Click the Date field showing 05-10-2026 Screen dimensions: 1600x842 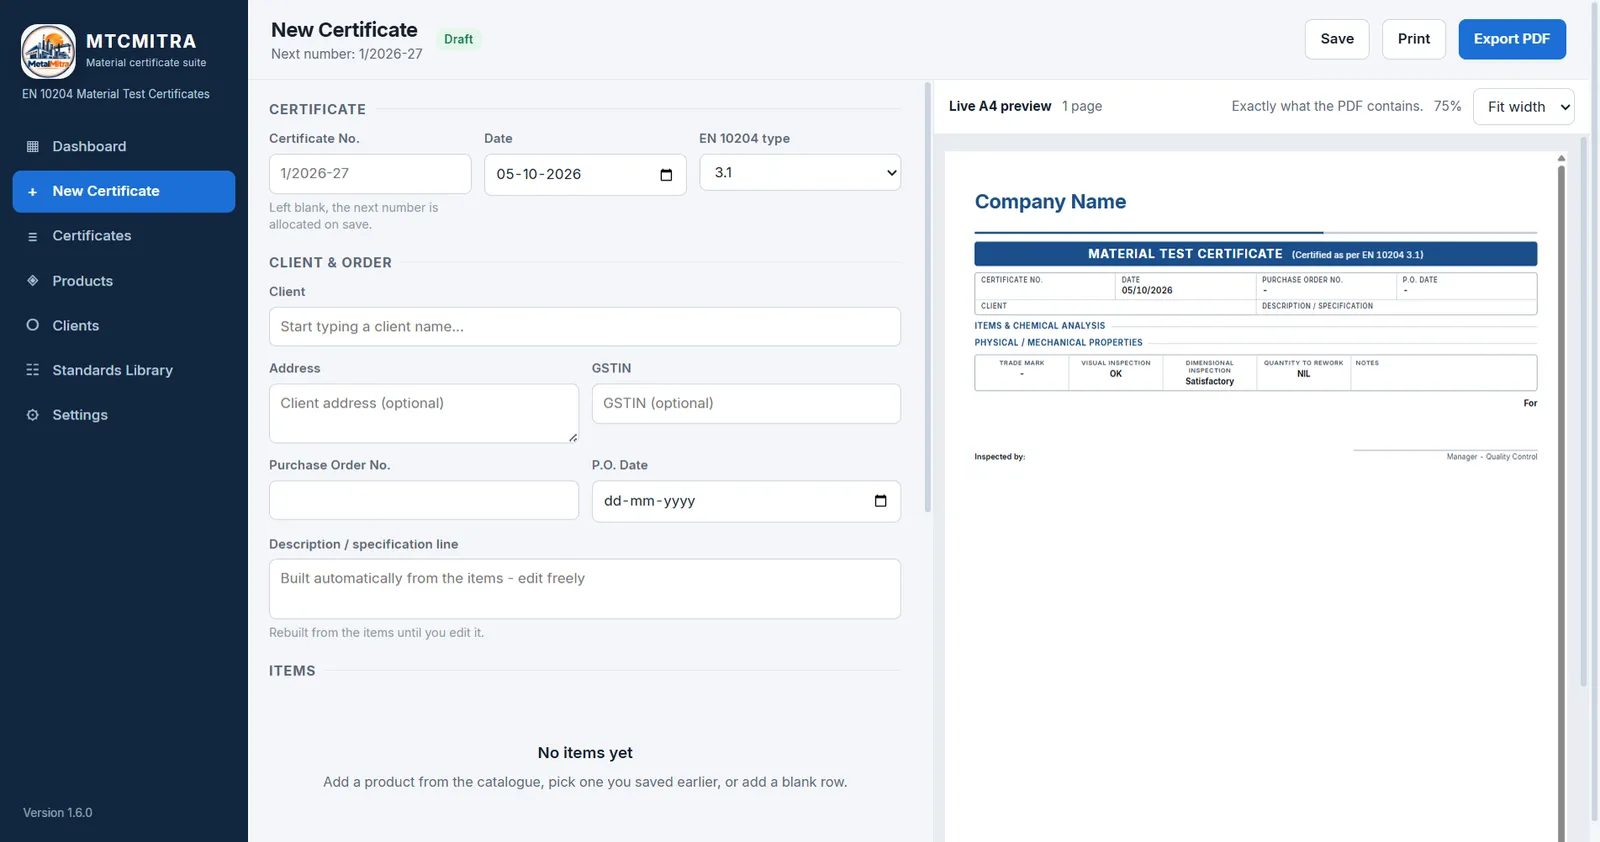pyautogui.click(x=585, y=174)
